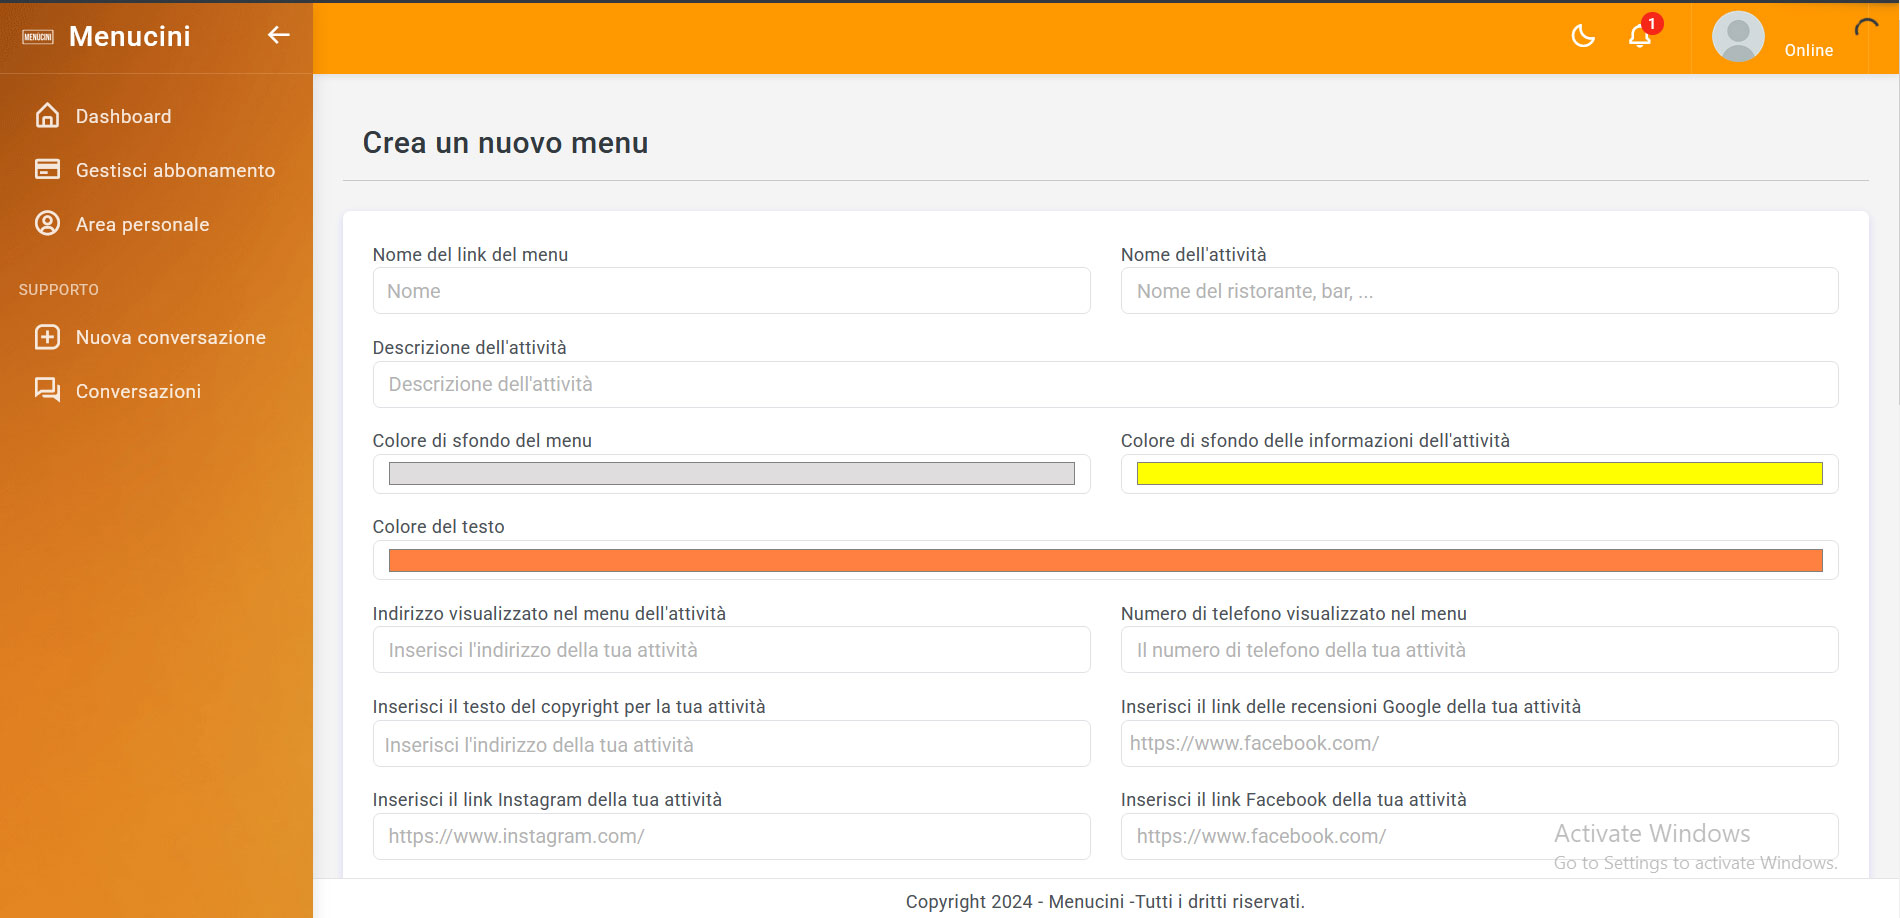Viewport: 1900px width, 918px height.
Task: Click the Gestisci abbonamento card icon
Action: (47, 170)
